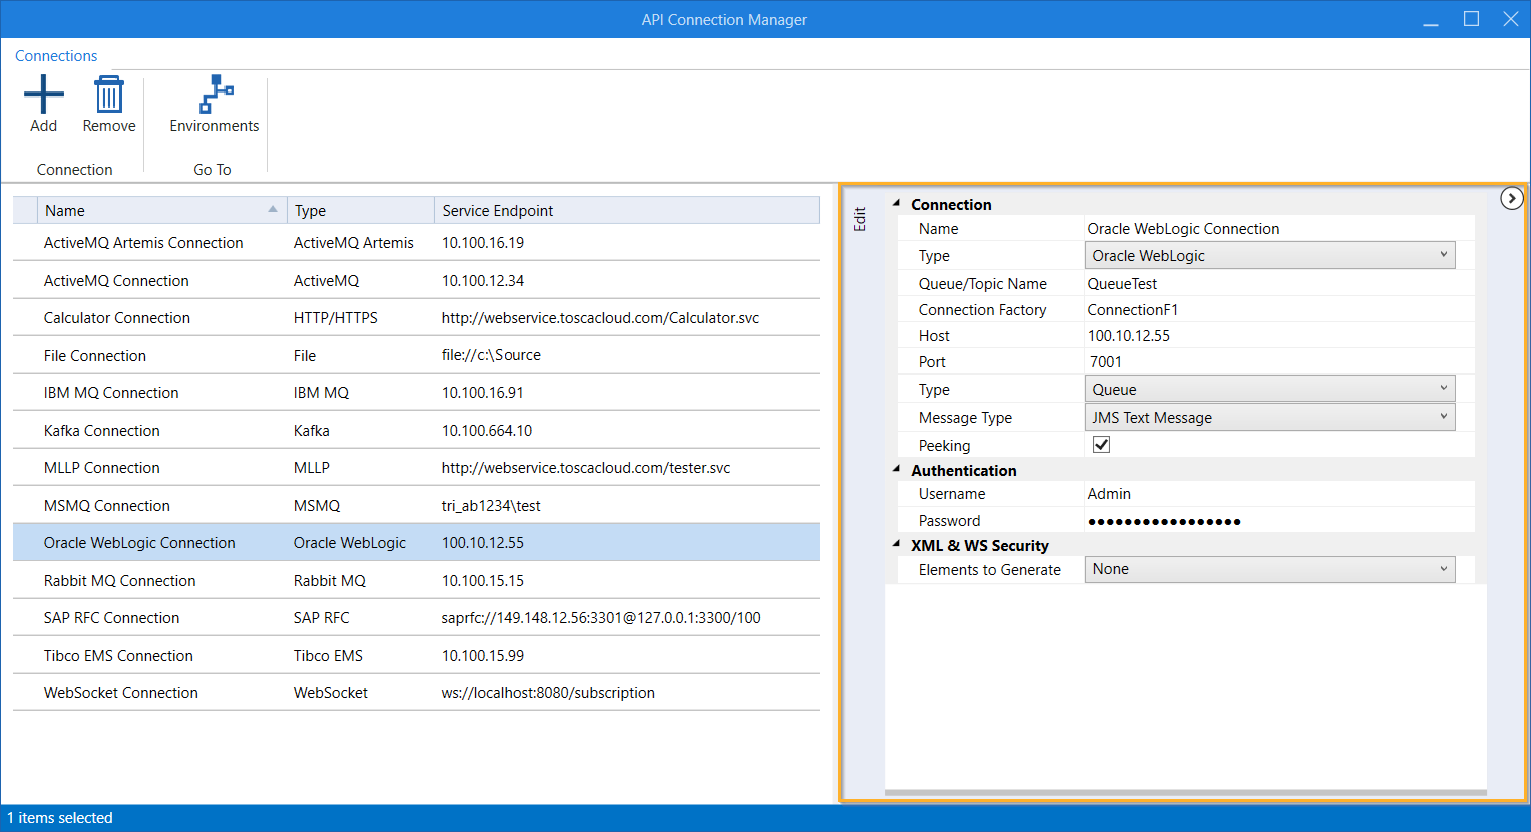Uncheck the Peeking checkbox
1531x832 pixels.
(1101, 445)
